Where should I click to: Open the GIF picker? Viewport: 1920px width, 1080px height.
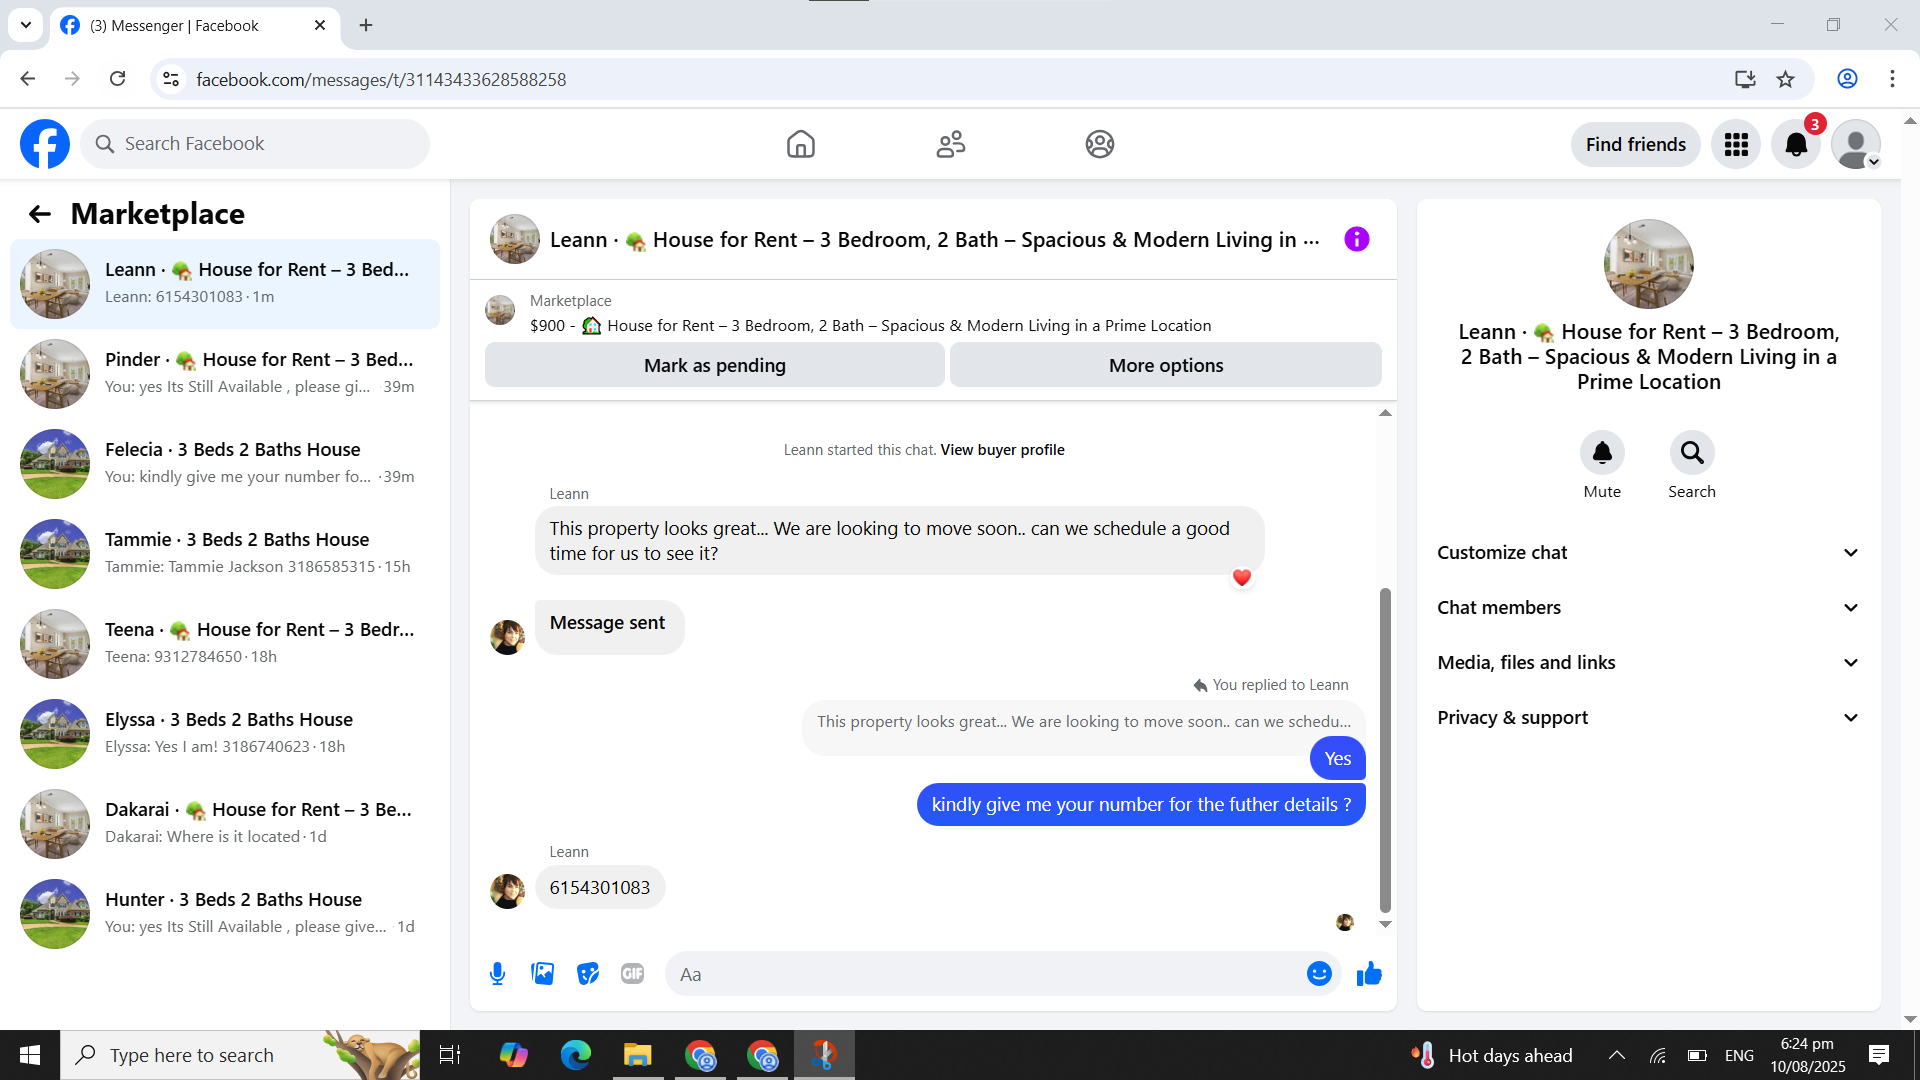pos(632,974)
